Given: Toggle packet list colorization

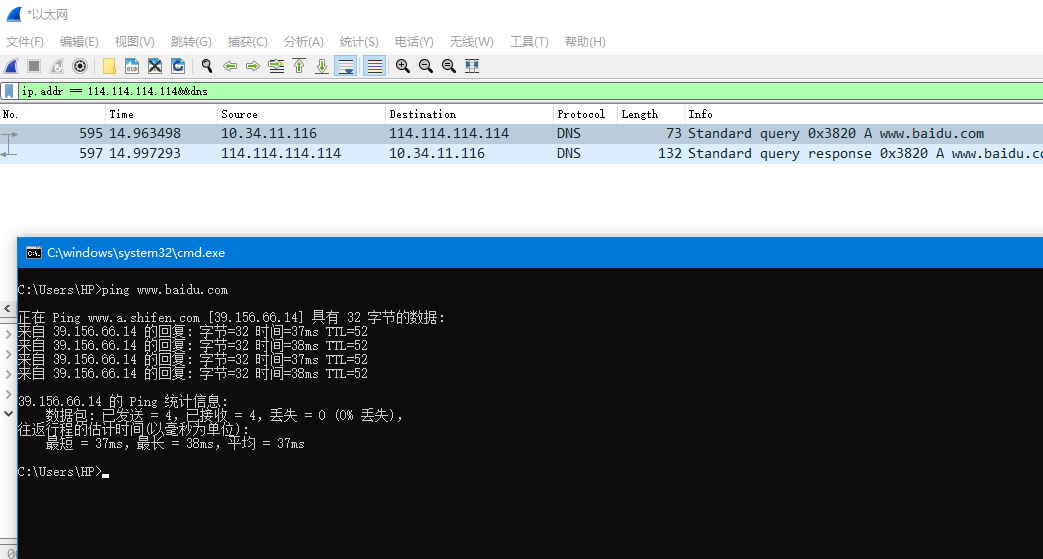Looking at the screenshot, I should pos(374,66).
